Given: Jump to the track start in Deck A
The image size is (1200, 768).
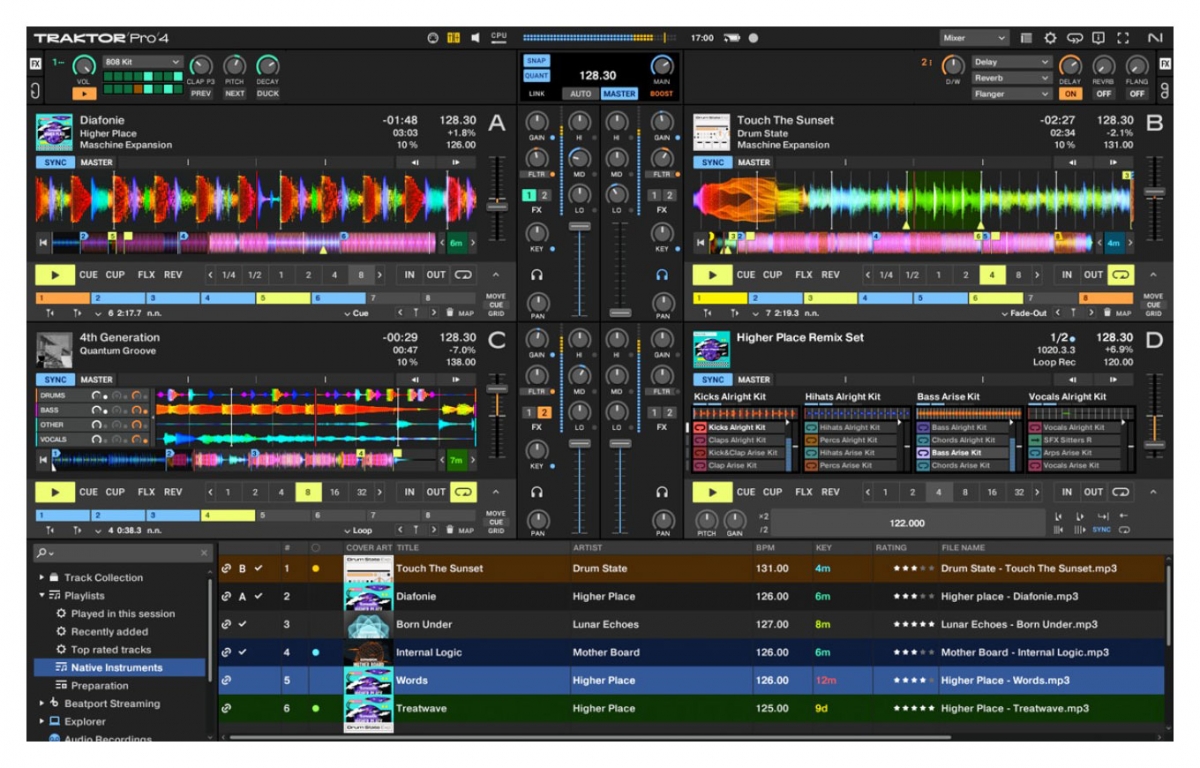Looking at the screenshot, I should pos(43,243).
